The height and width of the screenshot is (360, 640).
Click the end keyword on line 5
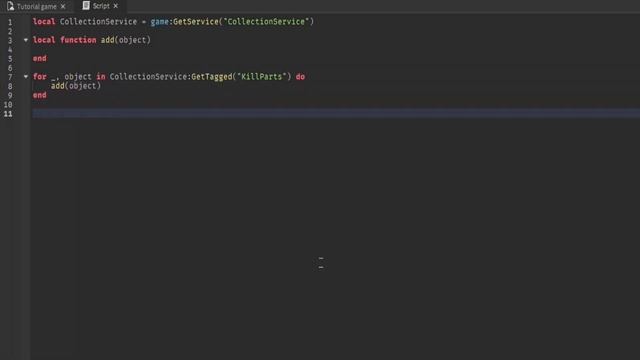tap(40, 58)
